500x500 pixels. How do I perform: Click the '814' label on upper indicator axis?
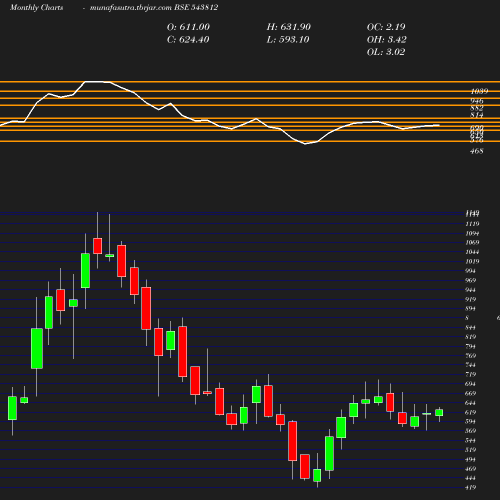[477, 115]
